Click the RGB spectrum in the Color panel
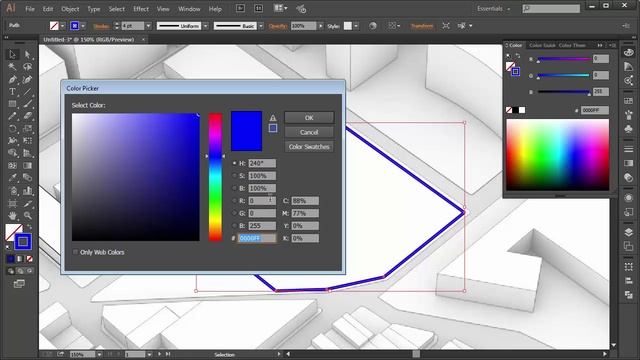640x360 pixels. [558, 155]
